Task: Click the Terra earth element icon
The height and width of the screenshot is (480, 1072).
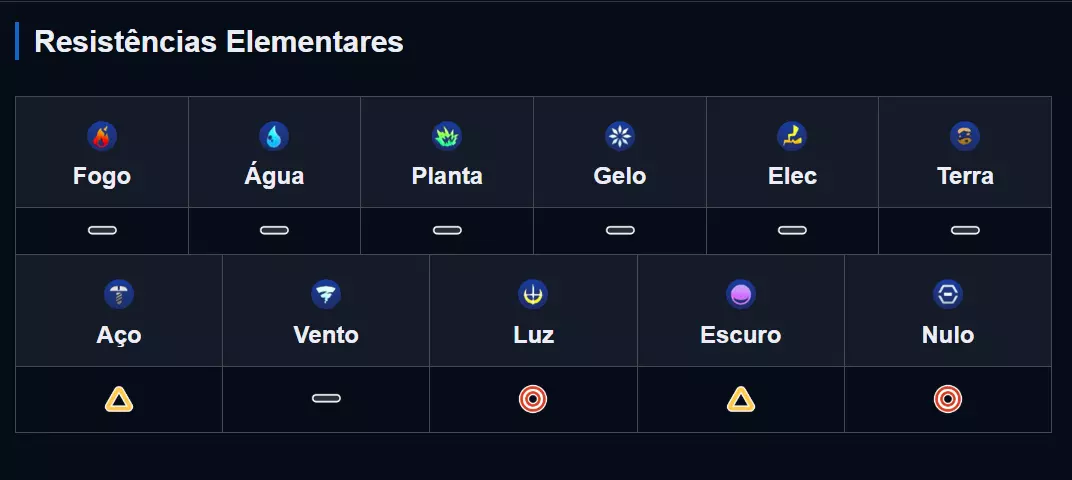Action: (965, 136)
